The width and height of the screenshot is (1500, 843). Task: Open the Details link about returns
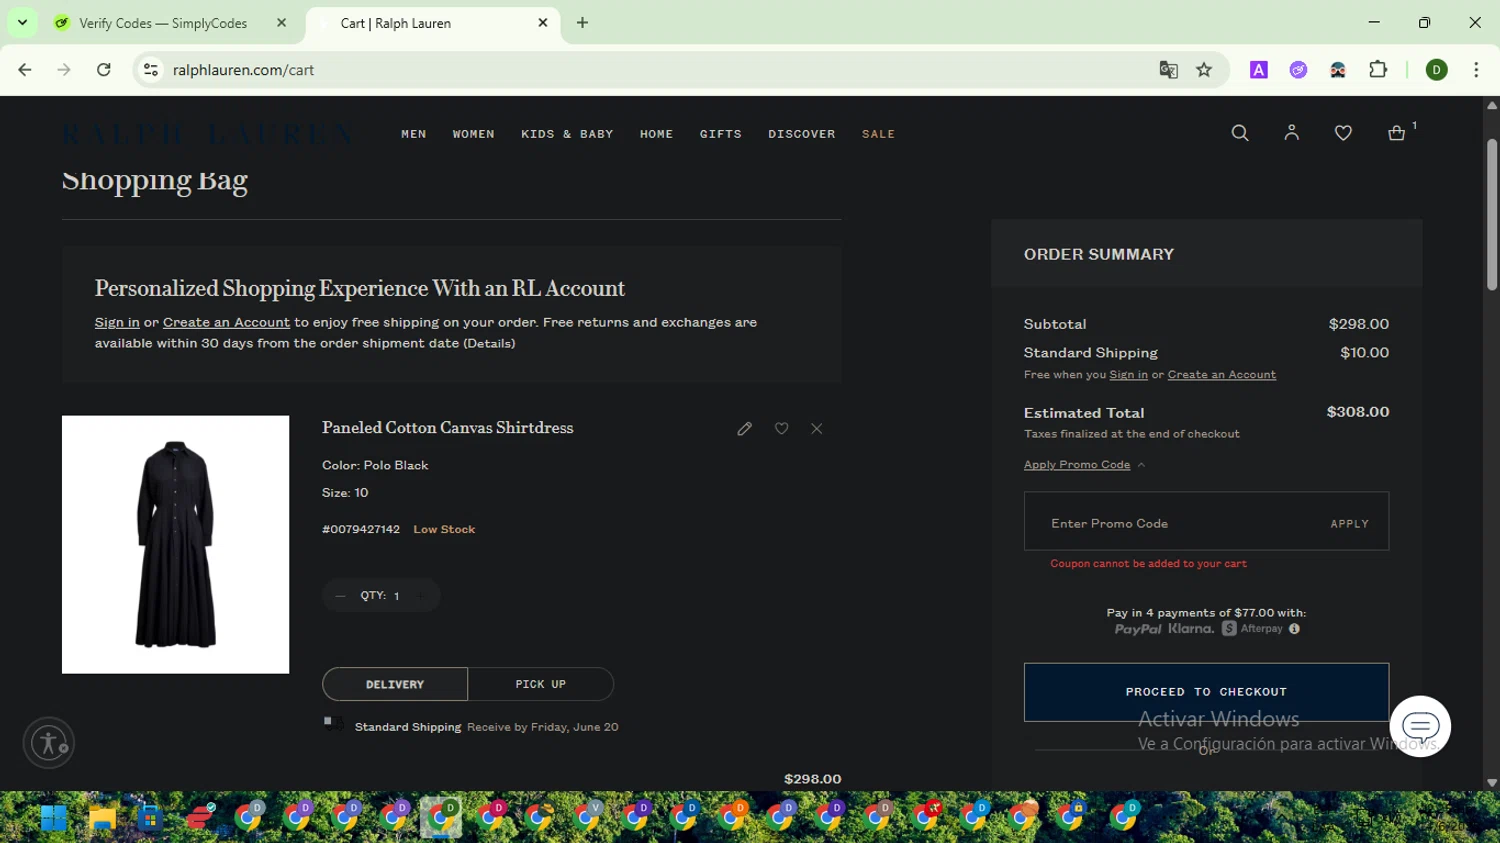click(489, 344)
